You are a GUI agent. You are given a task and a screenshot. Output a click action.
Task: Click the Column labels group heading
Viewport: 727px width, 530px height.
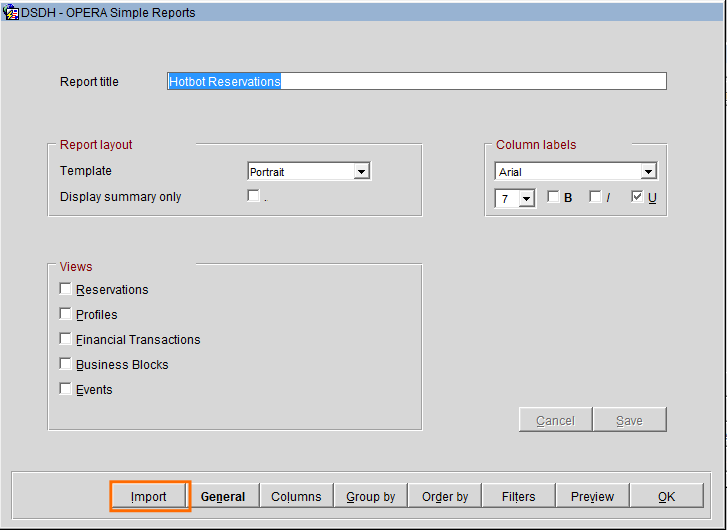[536, 145]
